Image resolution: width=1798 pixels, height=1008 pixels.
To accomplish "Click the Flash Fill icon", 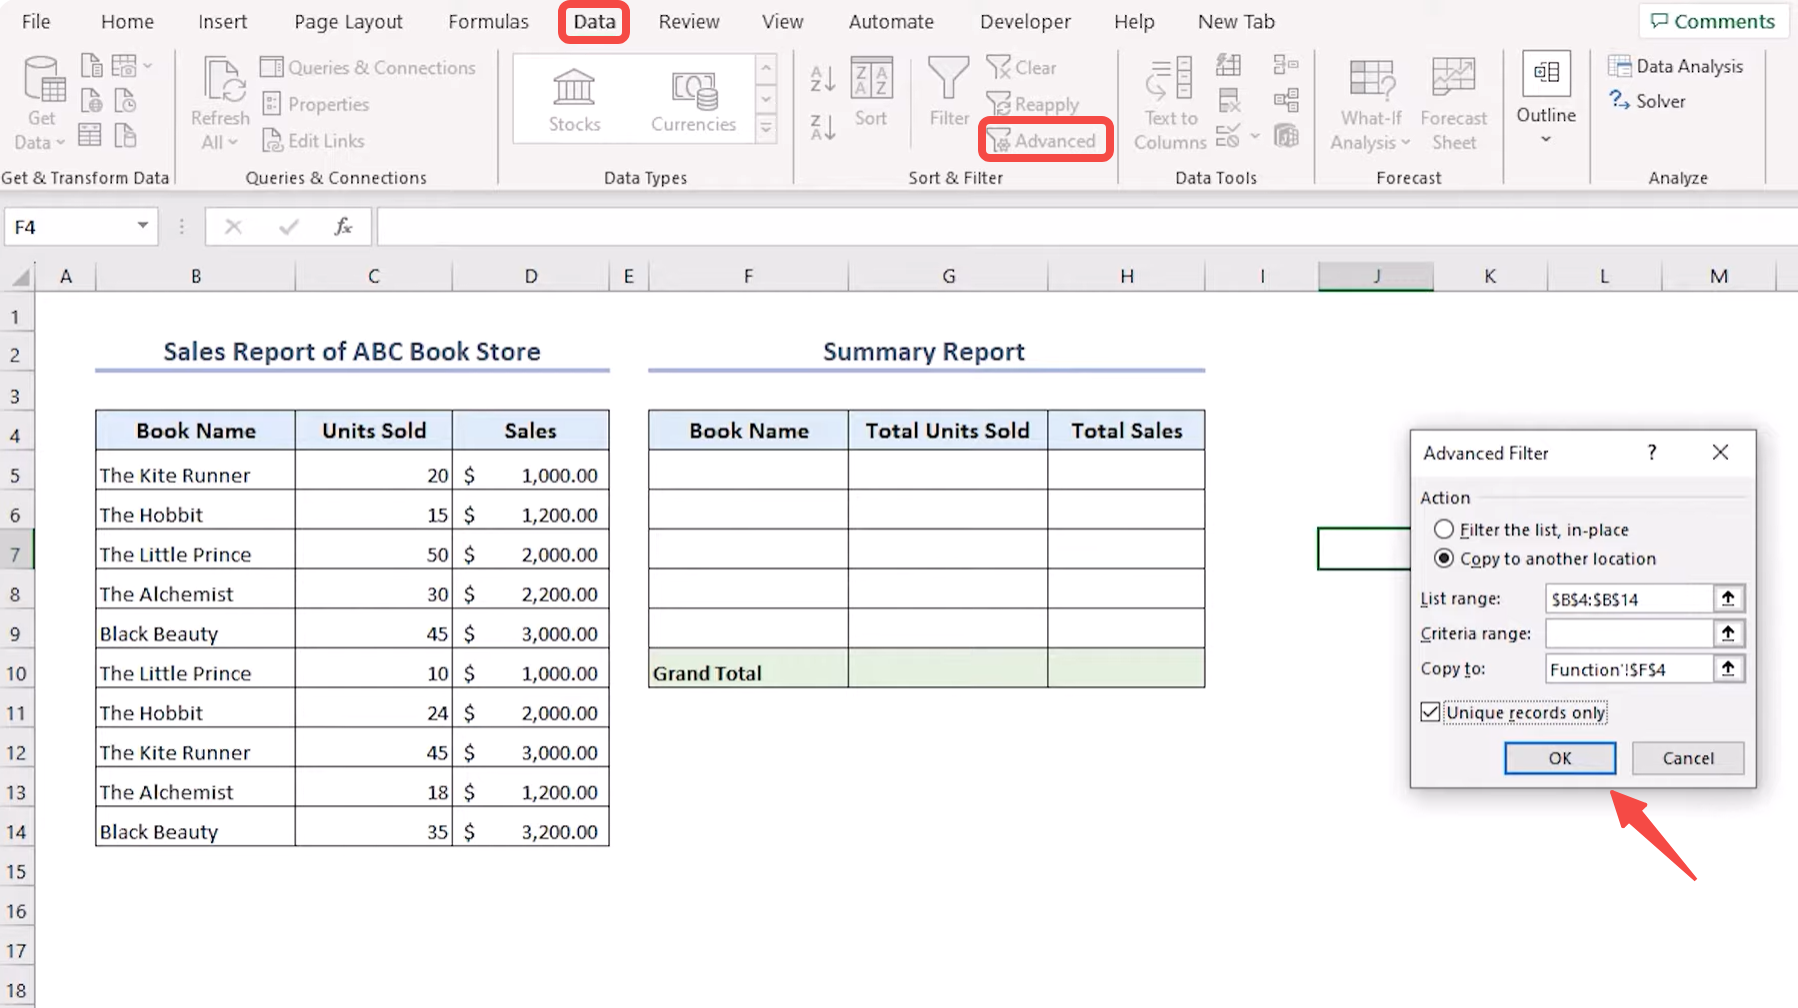I will [1228, 66].
